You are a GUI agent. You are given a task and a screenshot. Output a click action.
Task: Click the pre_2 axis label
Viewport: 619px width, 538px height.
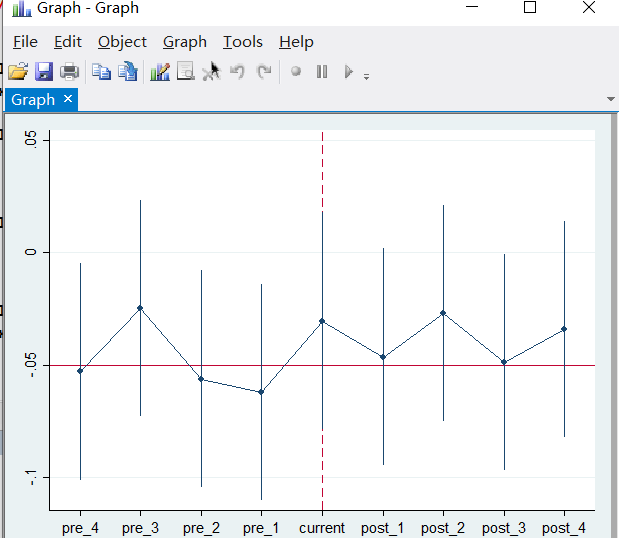tap(201, 528)
